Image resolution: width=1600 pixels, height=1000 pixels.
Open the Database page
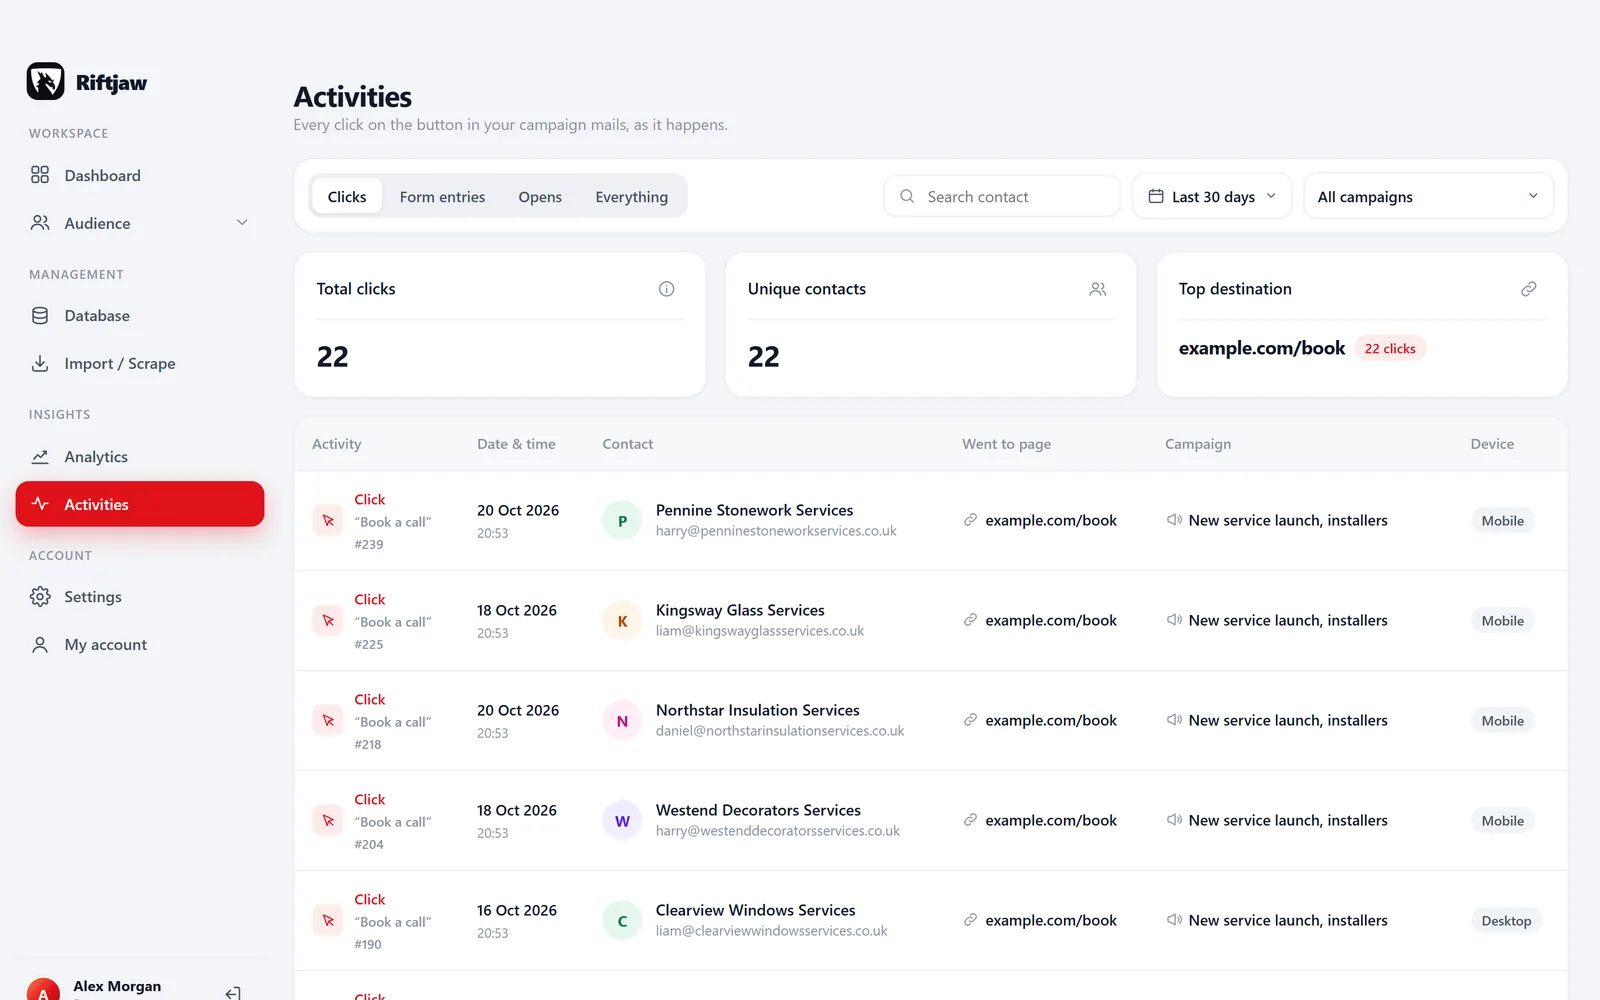click(x=140, y=316)
